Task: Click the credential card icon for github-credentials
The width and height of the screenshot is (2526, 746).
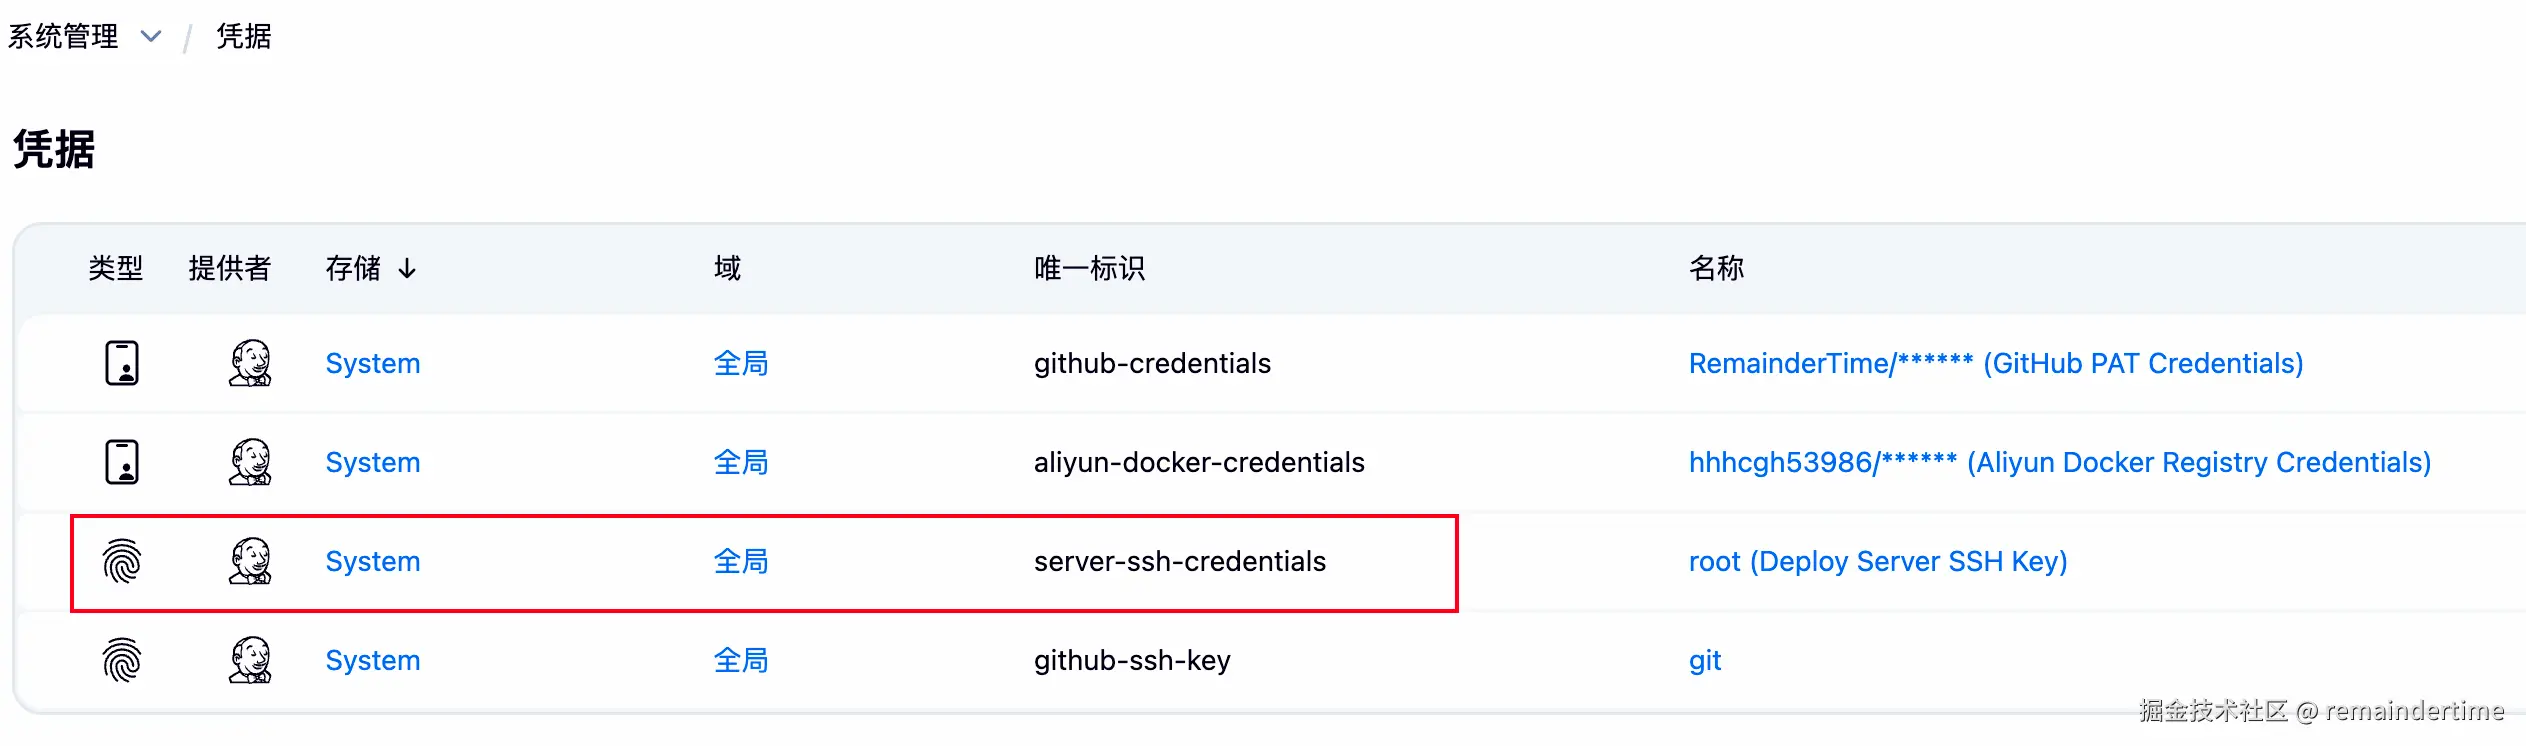Action: click(122, 363)
